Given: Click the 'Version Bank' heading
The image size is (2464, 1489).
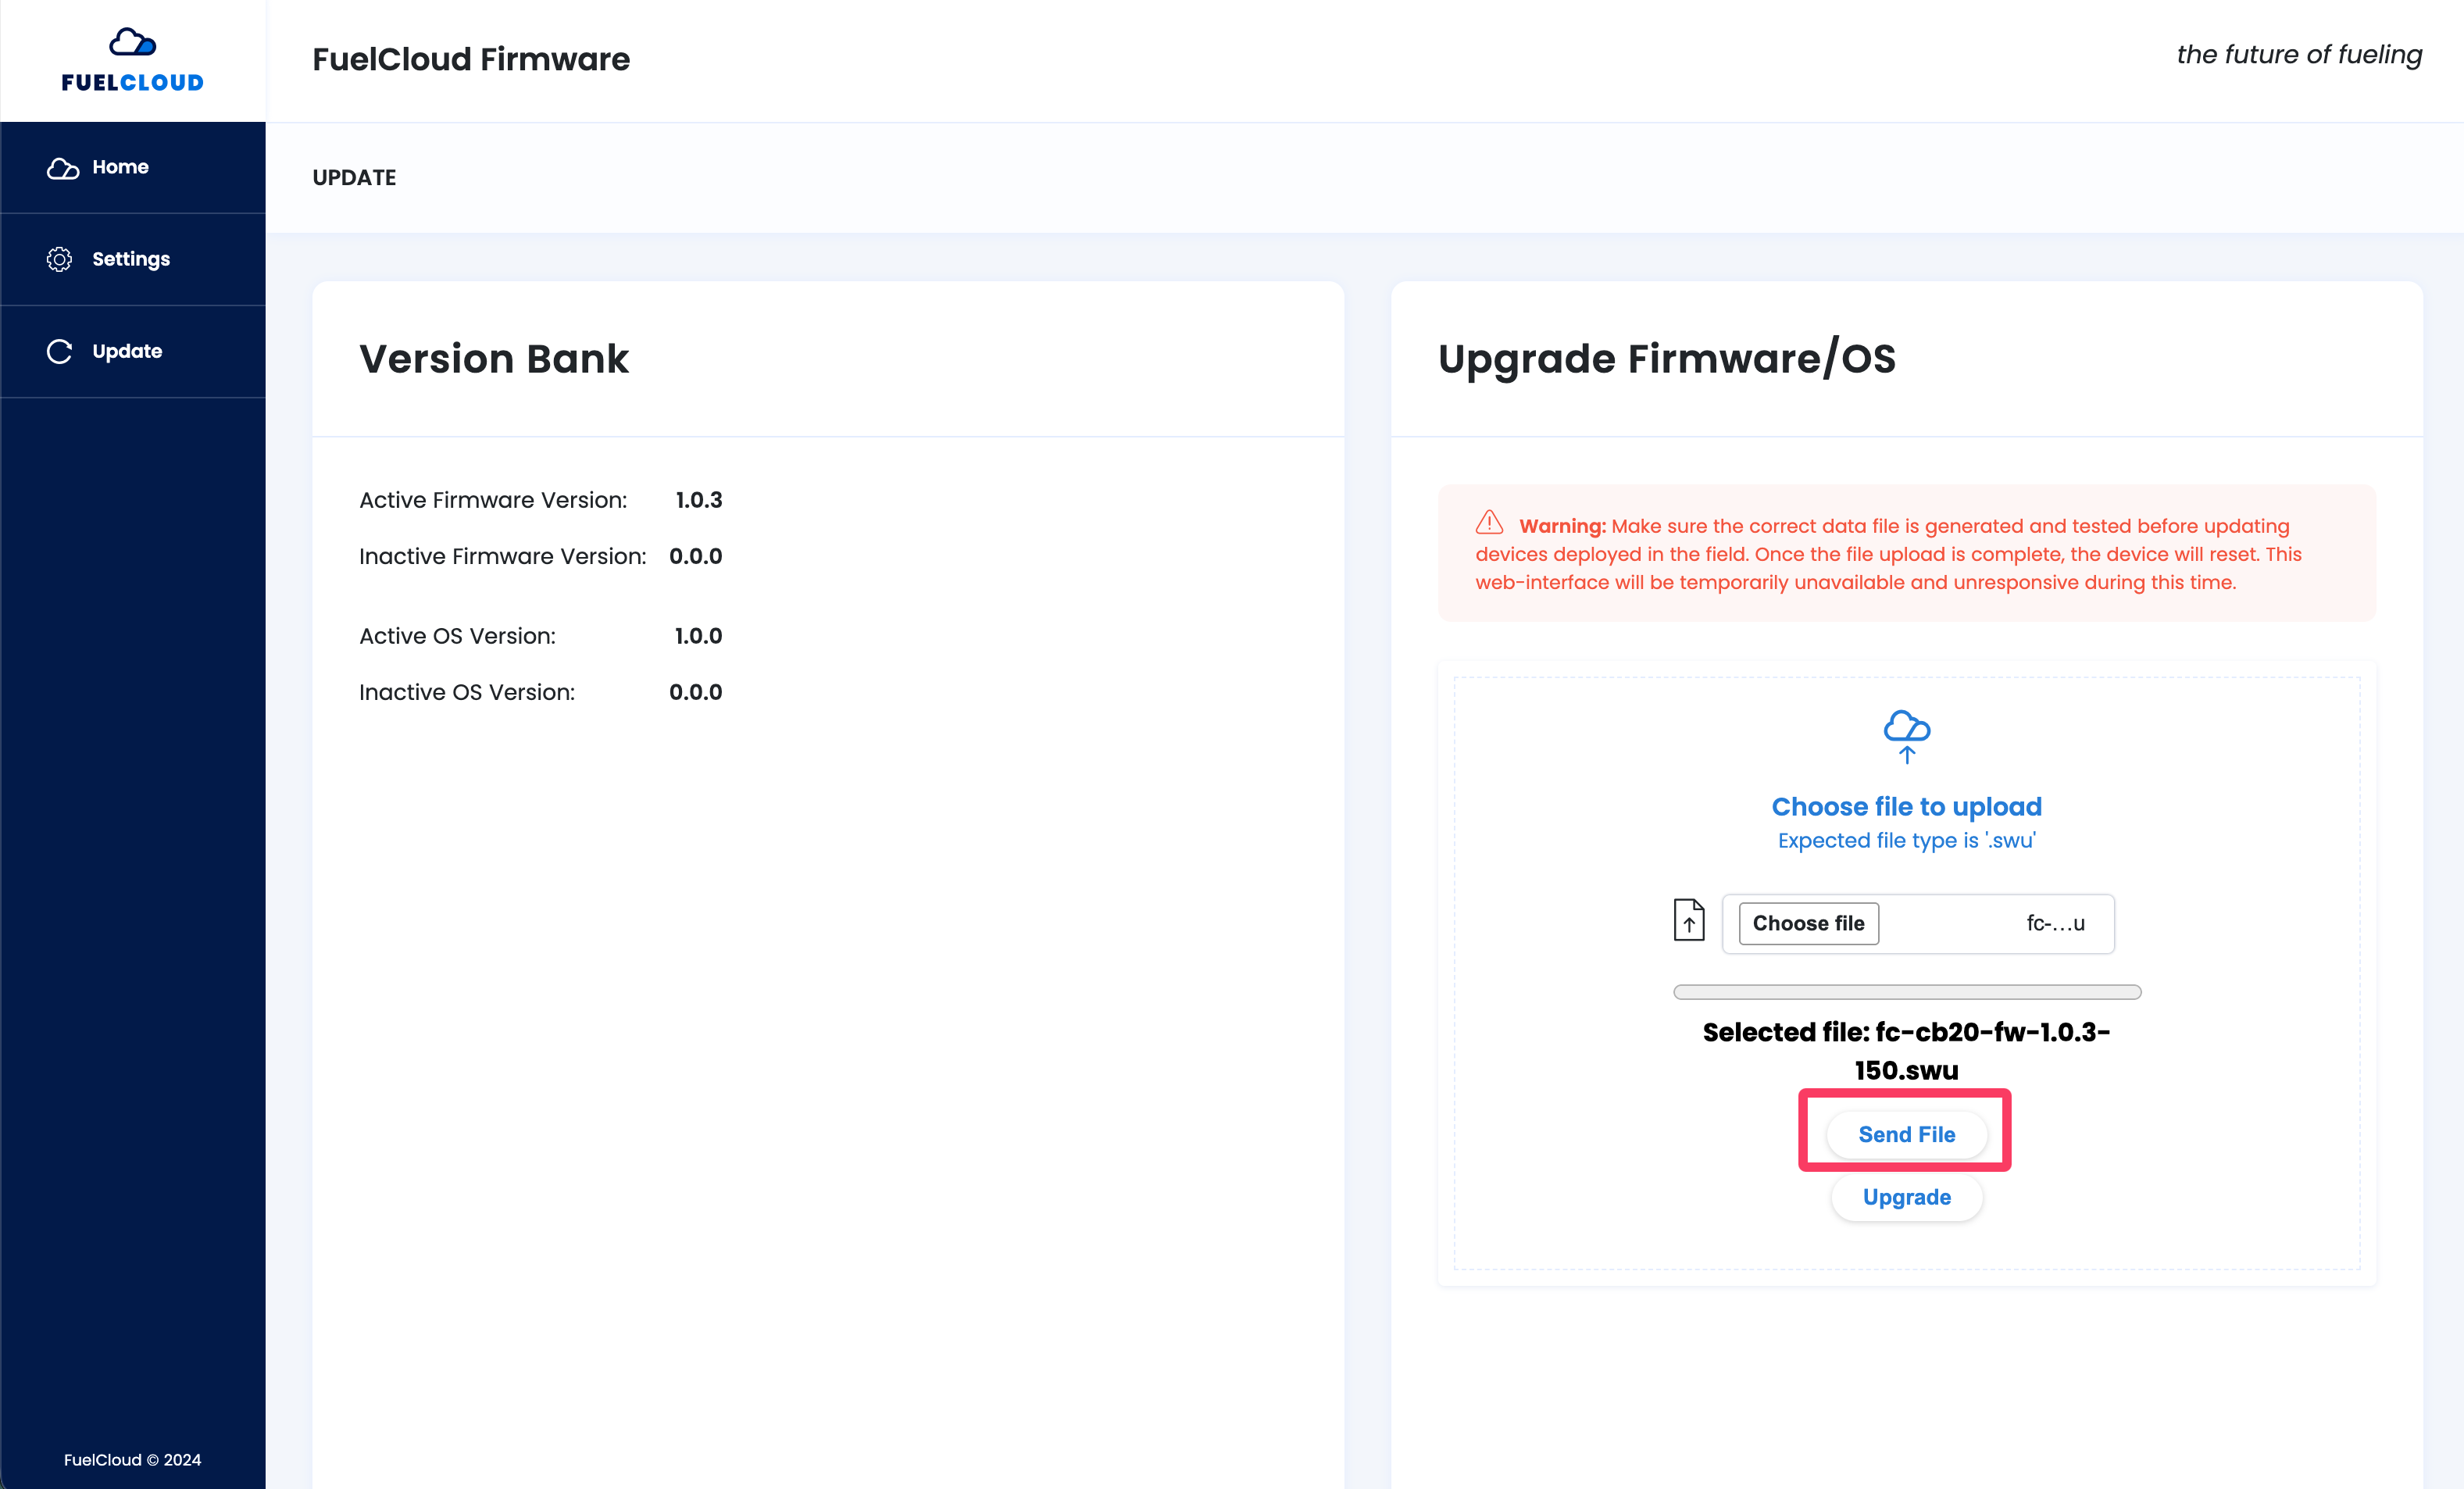Looking at the screenshot, I should pyautogui.click(x=494, y=359).
